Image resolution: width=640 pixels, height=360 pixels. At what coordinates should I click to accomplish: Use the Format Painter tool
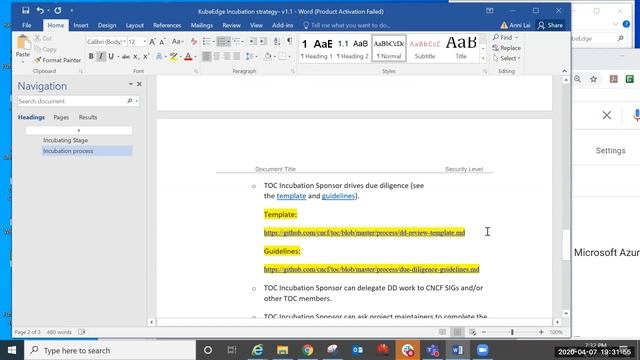click(58, 60)
